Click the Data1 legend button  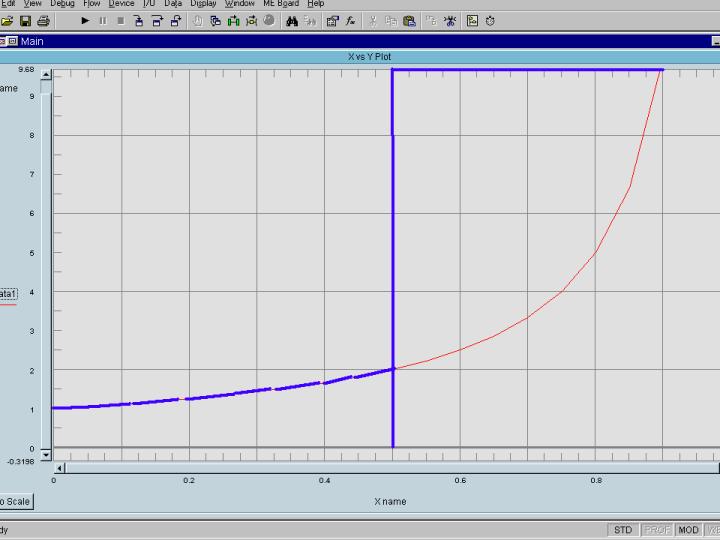[x=7, y=294]
